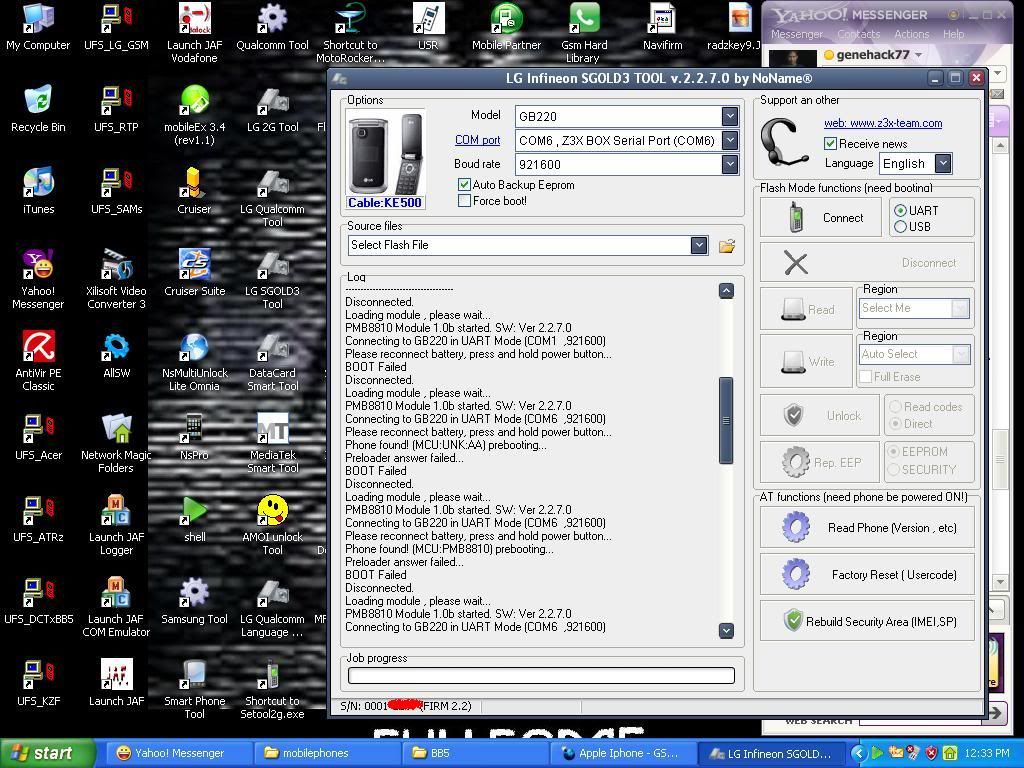Click the Connect button
The width and height of the screenshot is (1024, 768).
tap(821, 217)
